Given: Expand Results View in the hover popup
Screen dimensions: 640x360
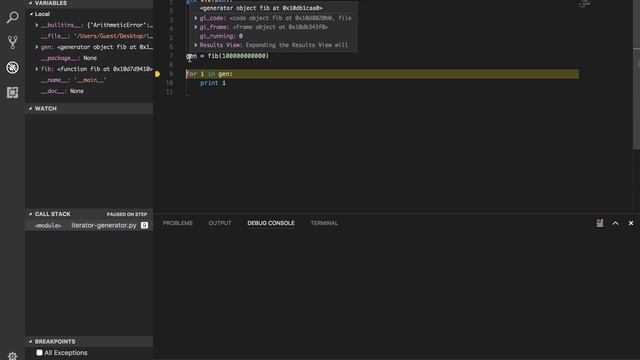Looking at the screenshot, I should click(196, 45).
